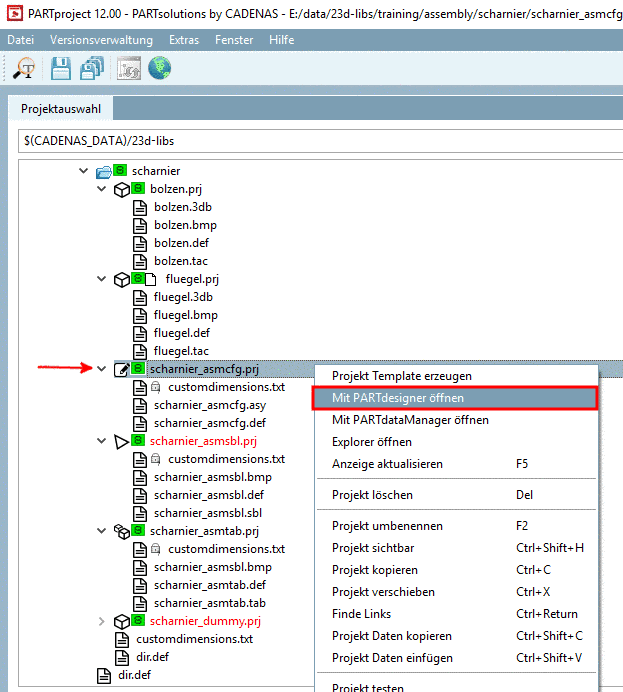Screen dimensions: 623x692
Task: Click the edit pencil icon of scharnier_asmcfg.prj
Action: [122, 369]
